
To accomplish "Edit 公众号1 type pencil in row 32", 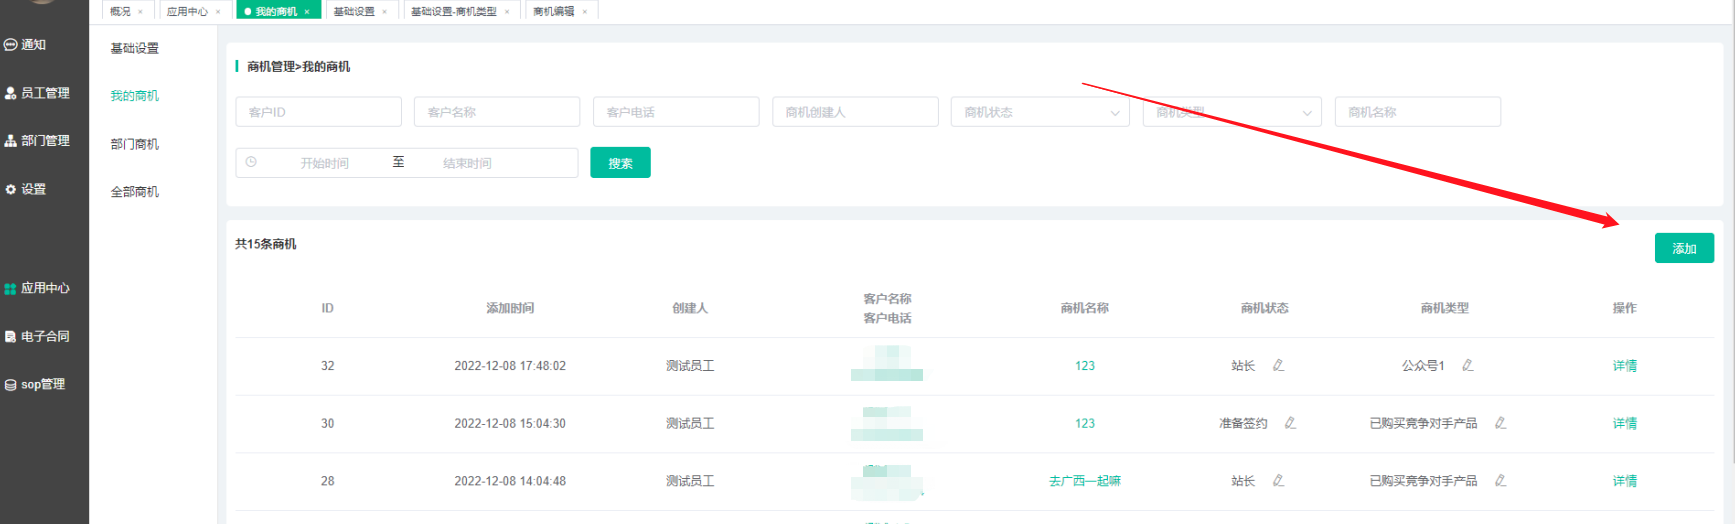I will 1467,365.
